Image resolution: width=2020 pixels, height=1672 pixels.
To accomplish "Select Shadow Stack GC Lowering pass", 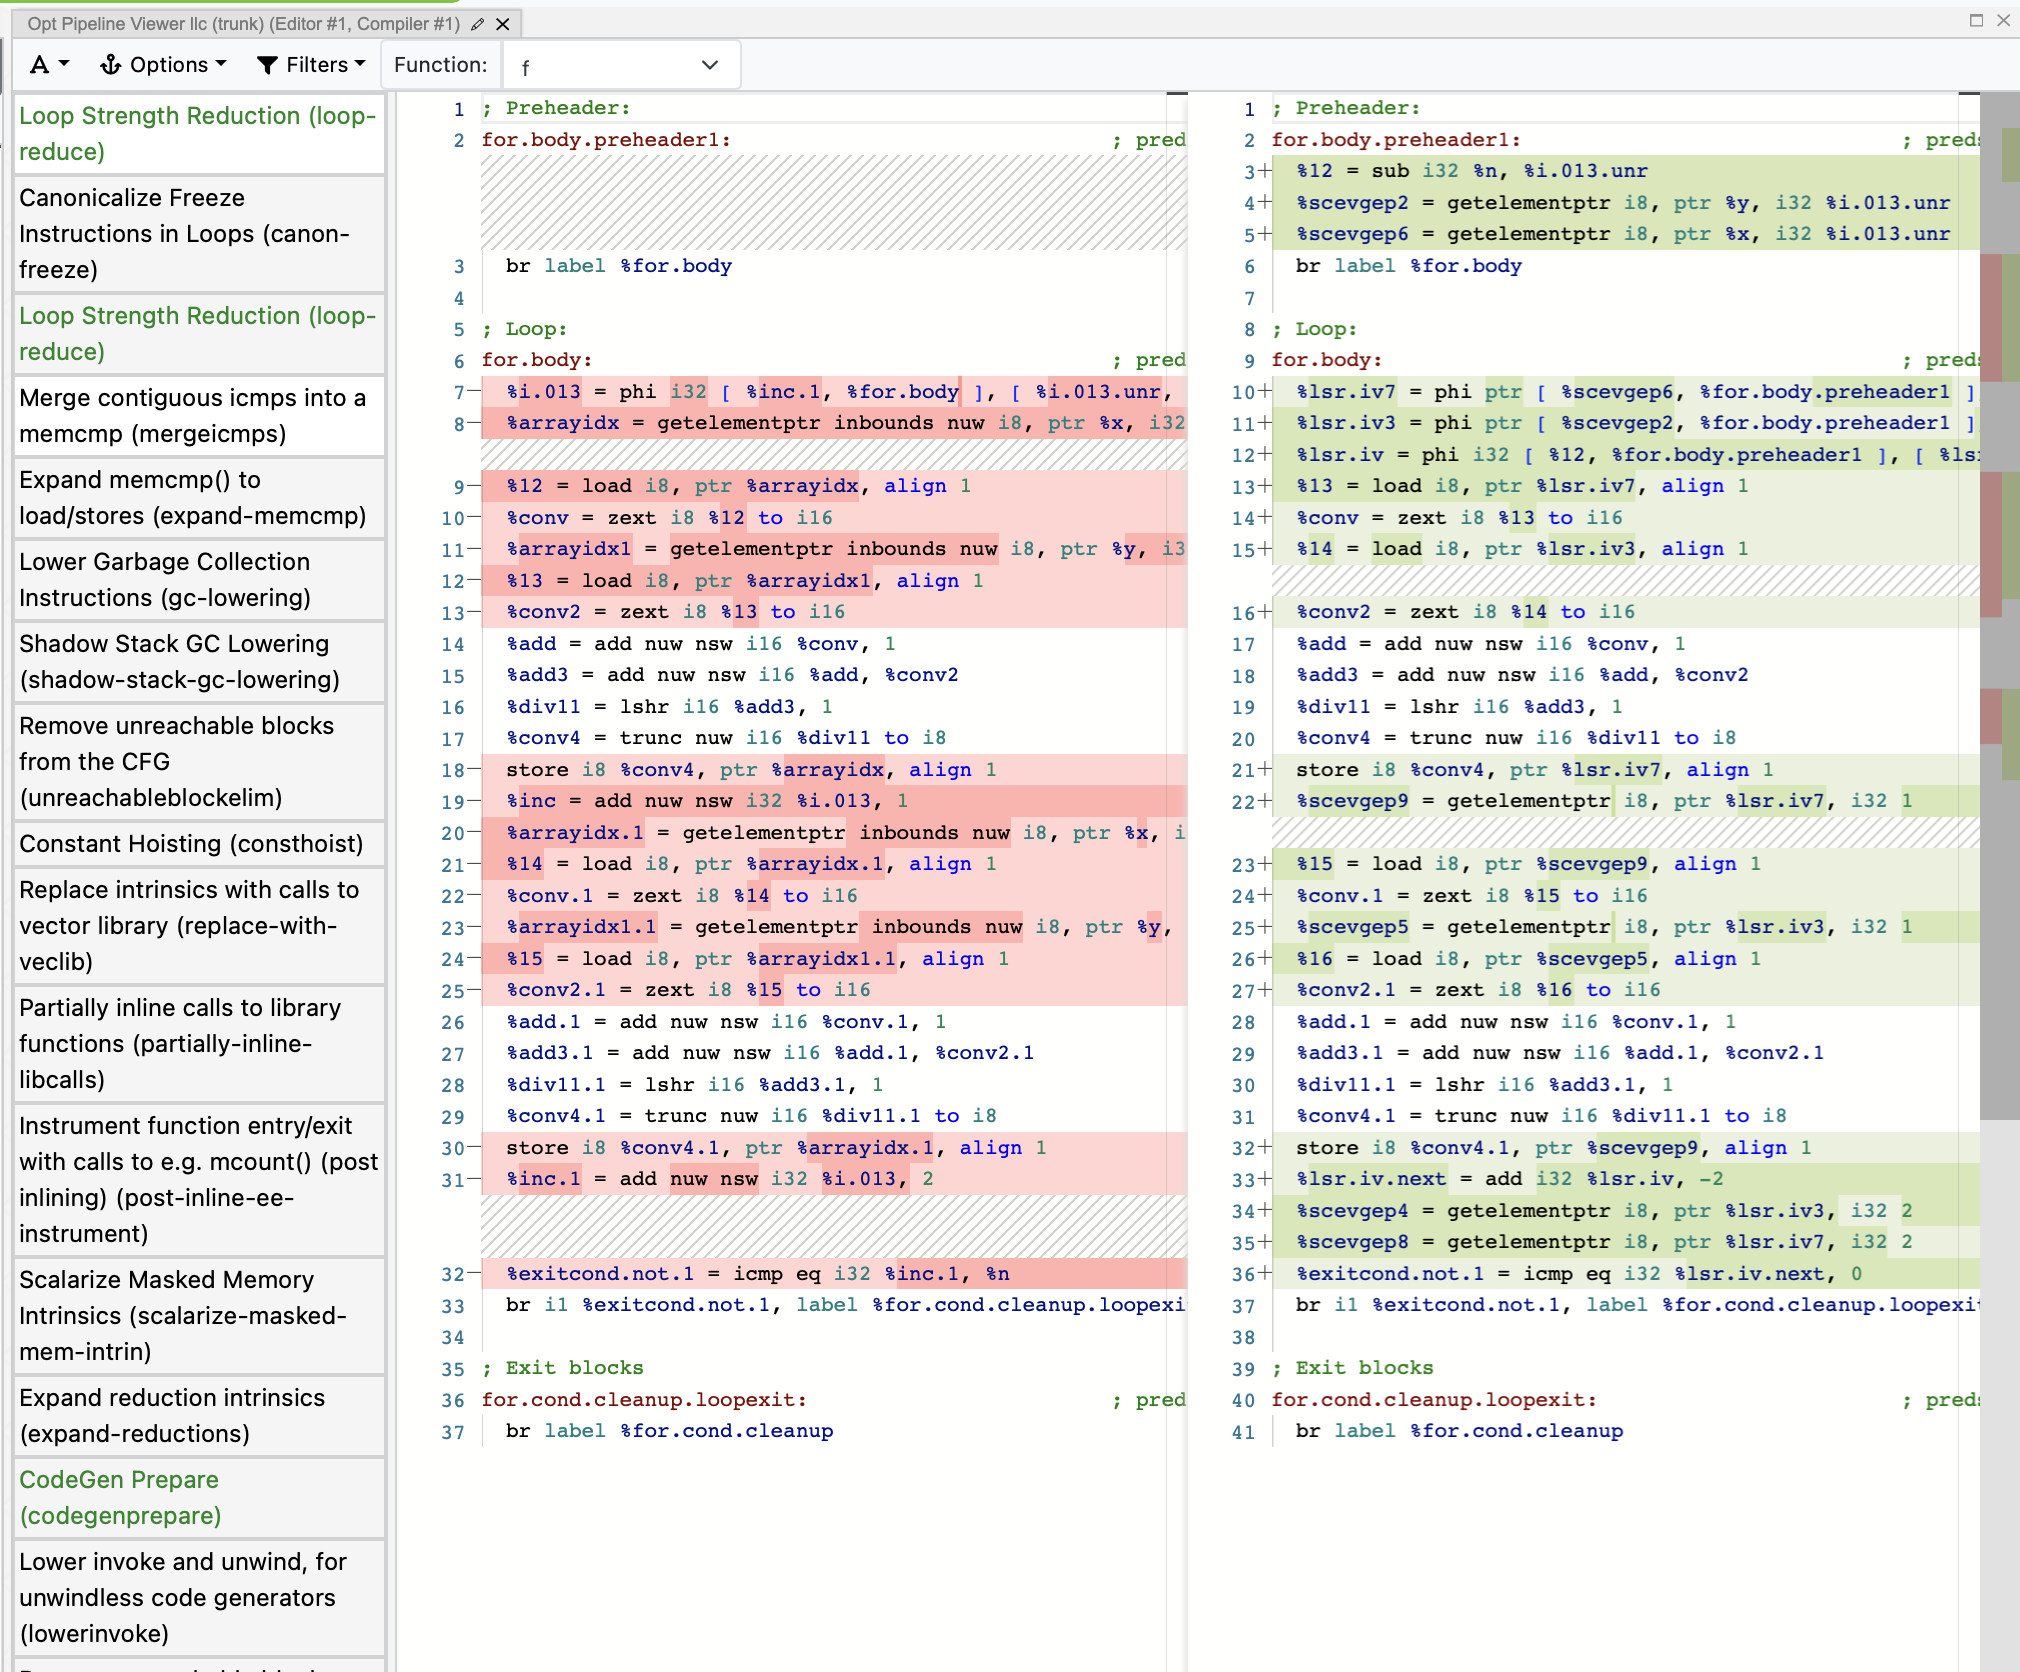I will pos(199,662).
